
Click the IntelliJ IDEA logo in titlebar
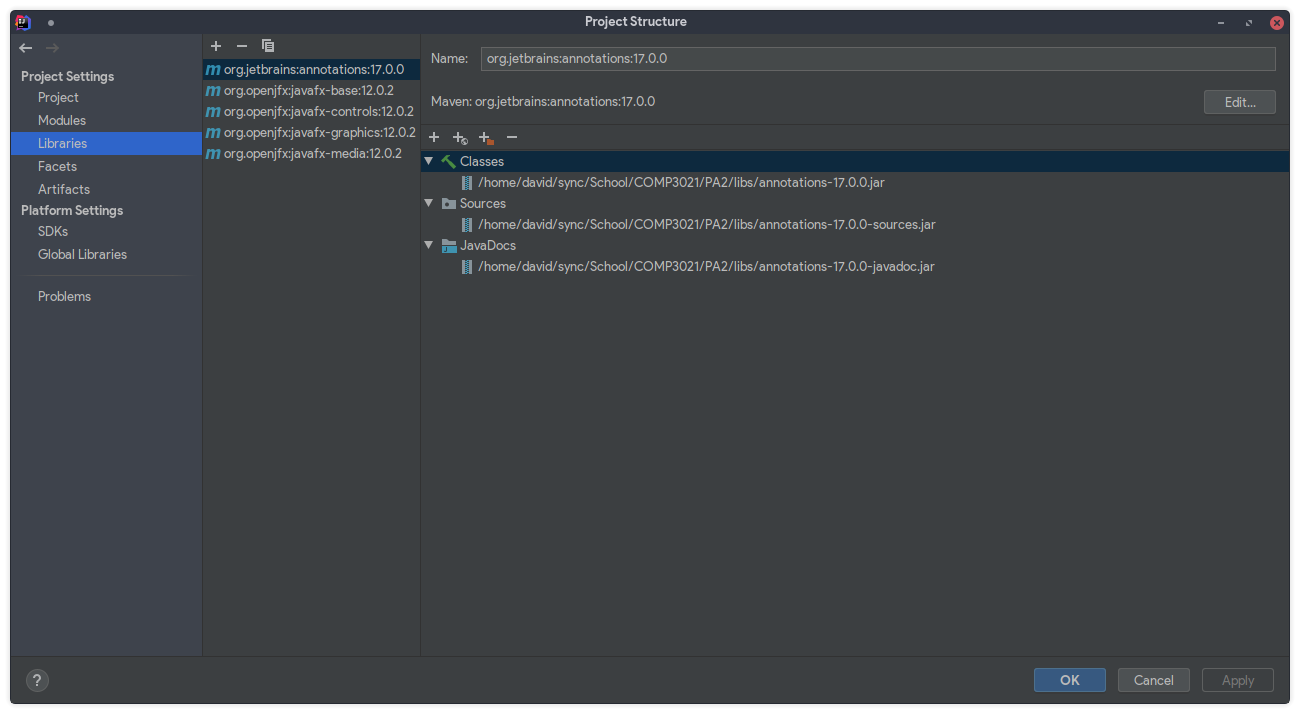coord(23,22)
